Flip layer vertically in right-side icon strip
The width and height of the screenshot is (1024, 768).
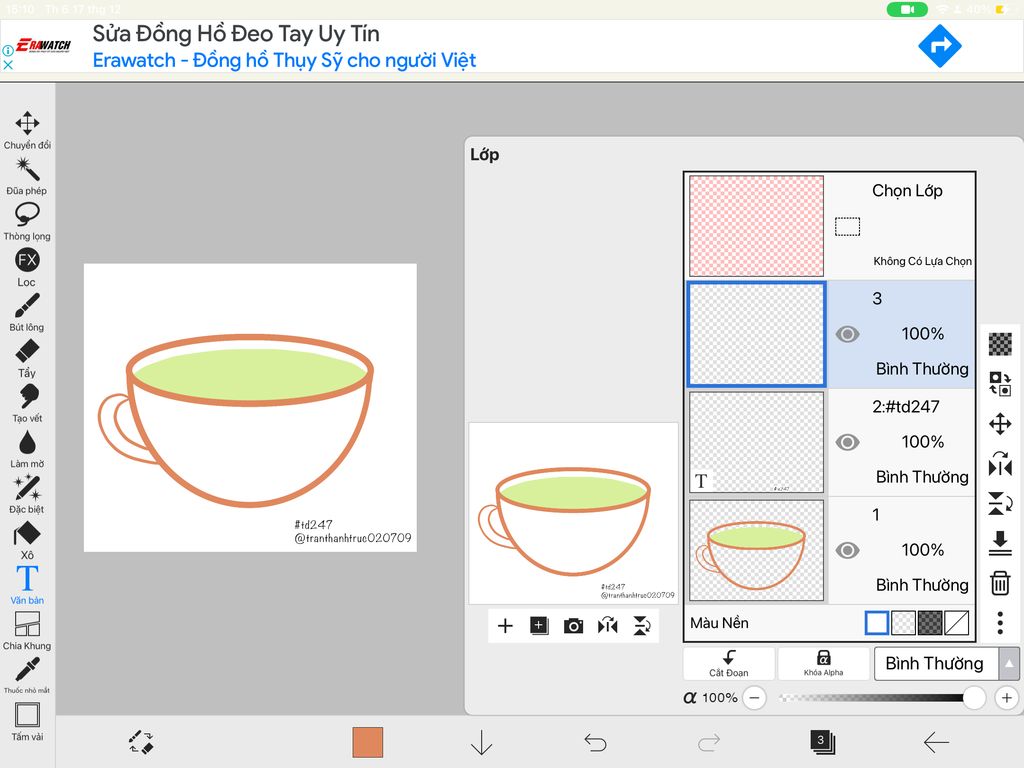tap(1000, 504)
